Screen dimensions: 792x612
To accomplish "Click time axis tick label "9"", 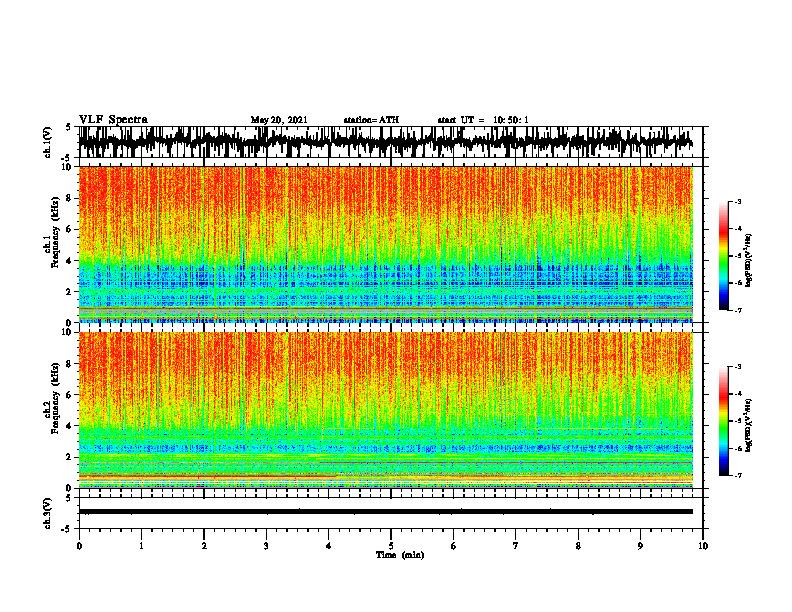I will click(x=640, y=546).
